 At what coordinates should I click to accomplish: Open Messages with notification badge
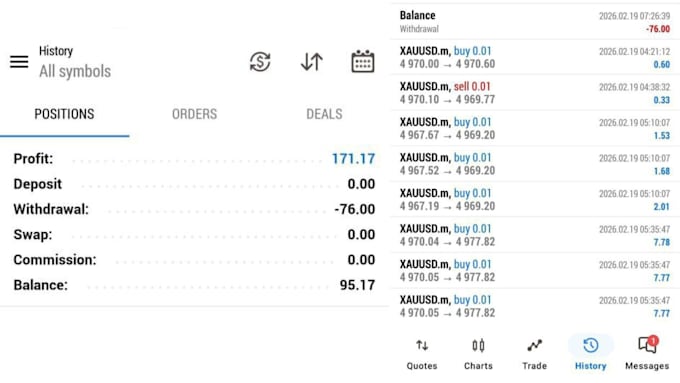click(x=647, y=354)
